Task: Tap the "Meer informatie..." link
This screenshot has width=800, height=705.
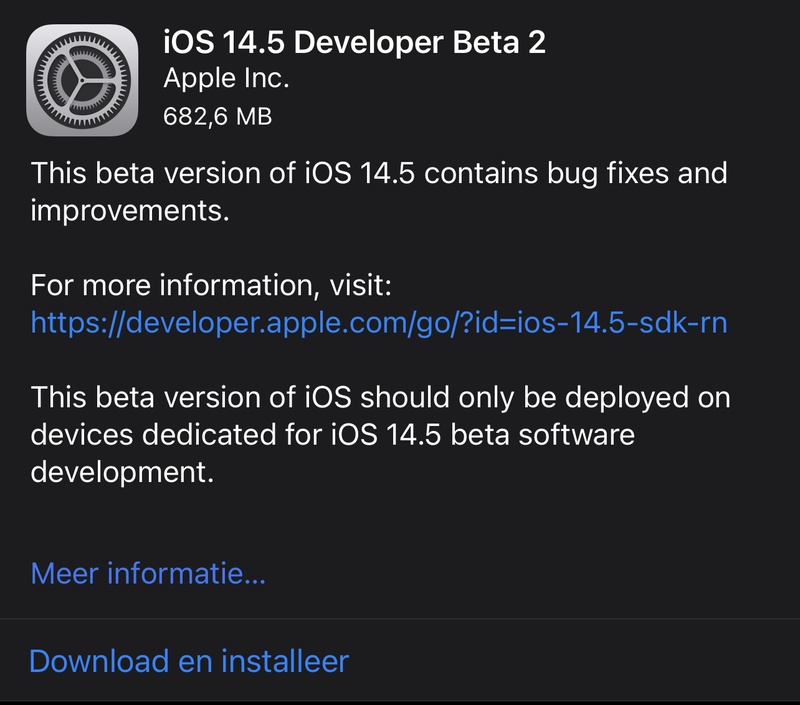Action: 148,574
